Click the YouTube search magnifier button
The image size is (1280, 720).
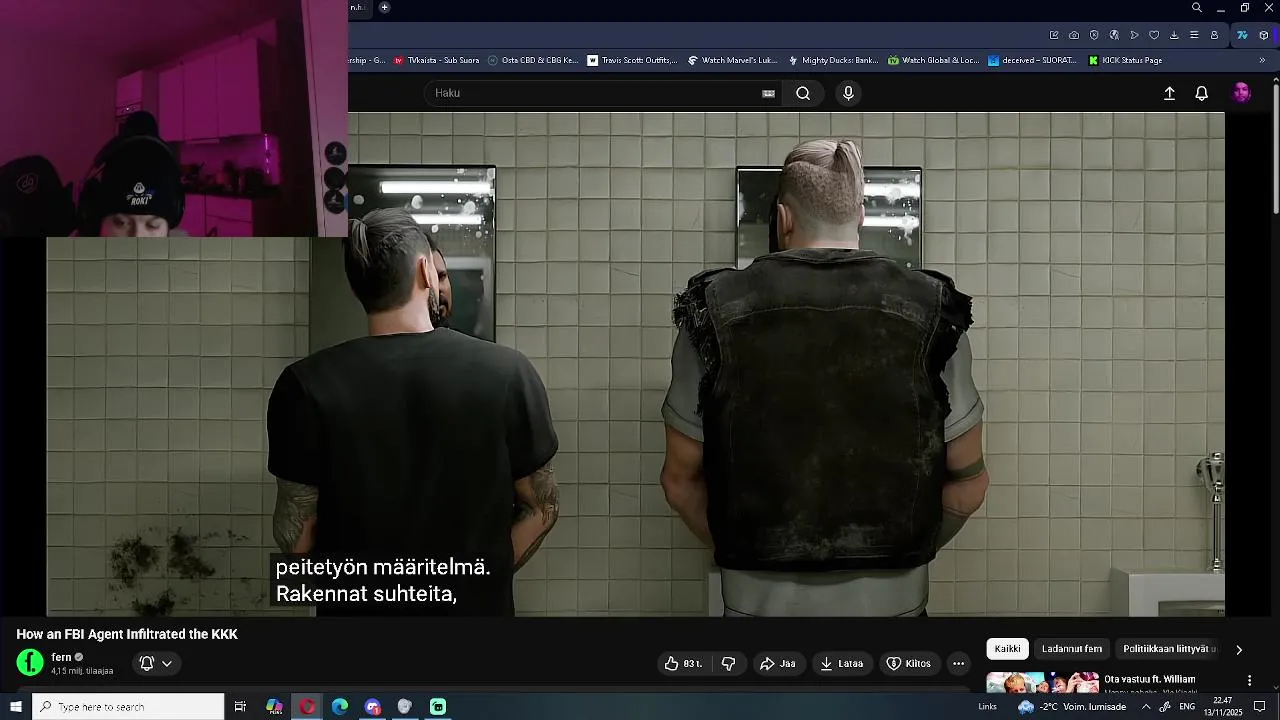click(x=803, y=93)
